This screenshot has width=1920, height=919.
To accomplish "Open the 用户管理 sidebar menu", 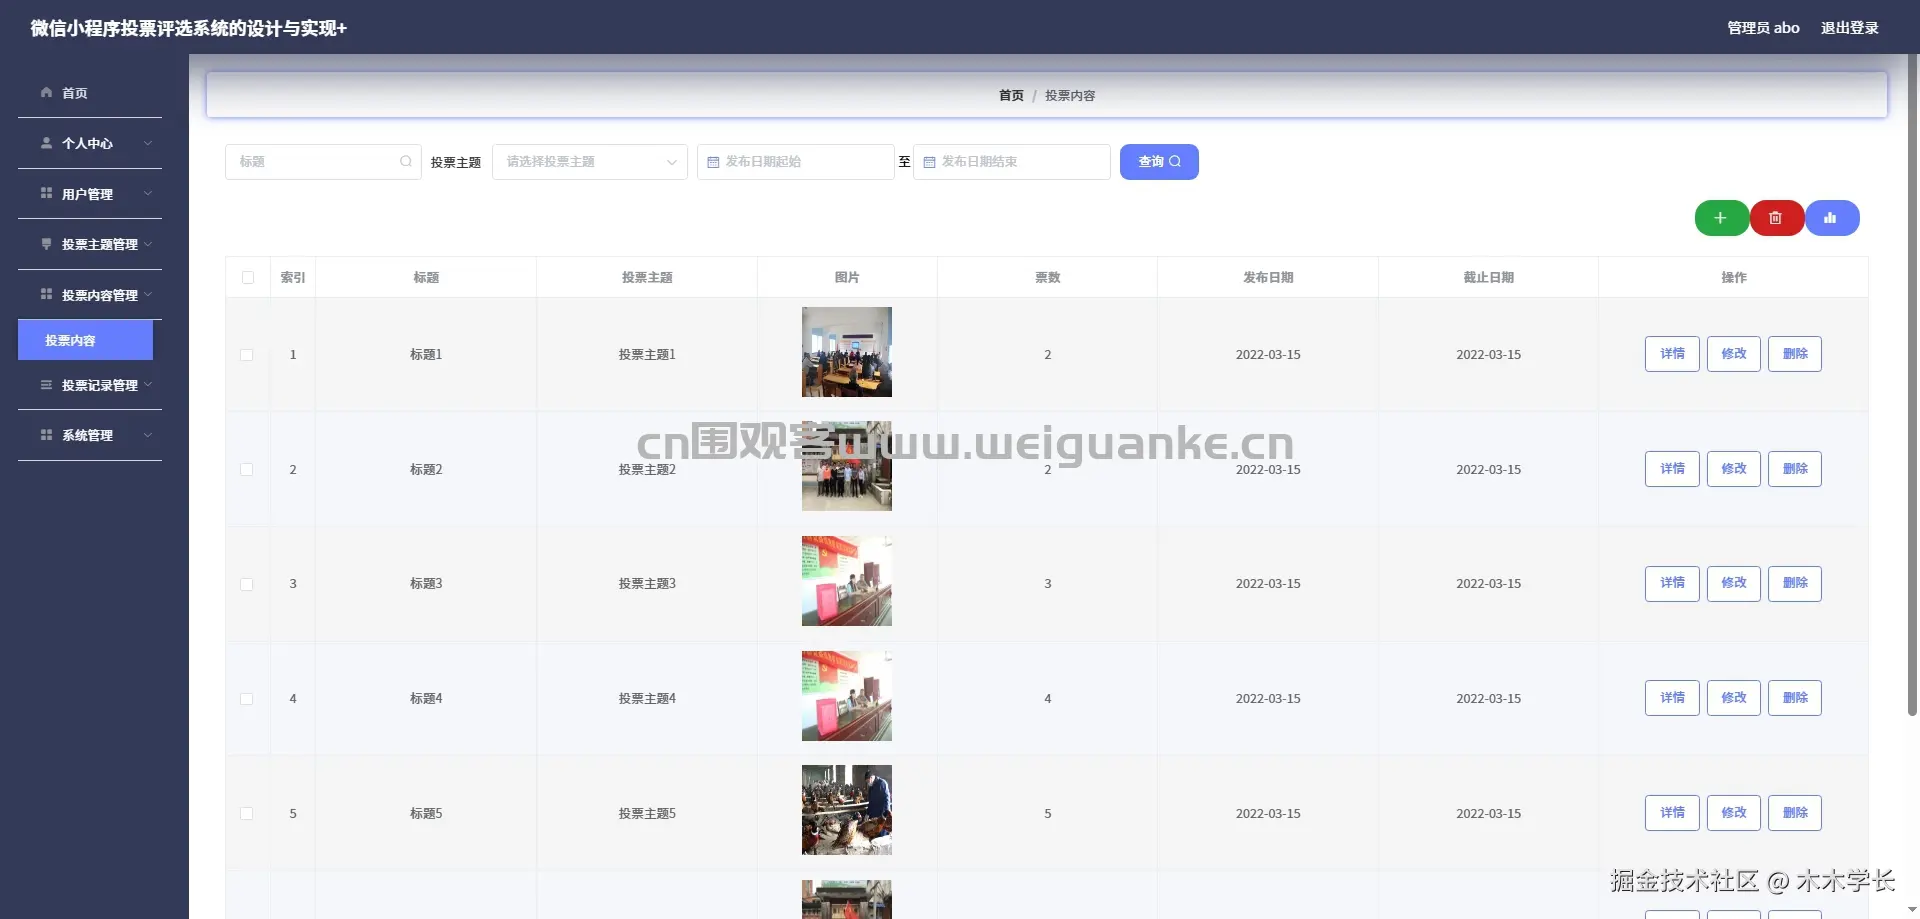I will tap(90, 194).
